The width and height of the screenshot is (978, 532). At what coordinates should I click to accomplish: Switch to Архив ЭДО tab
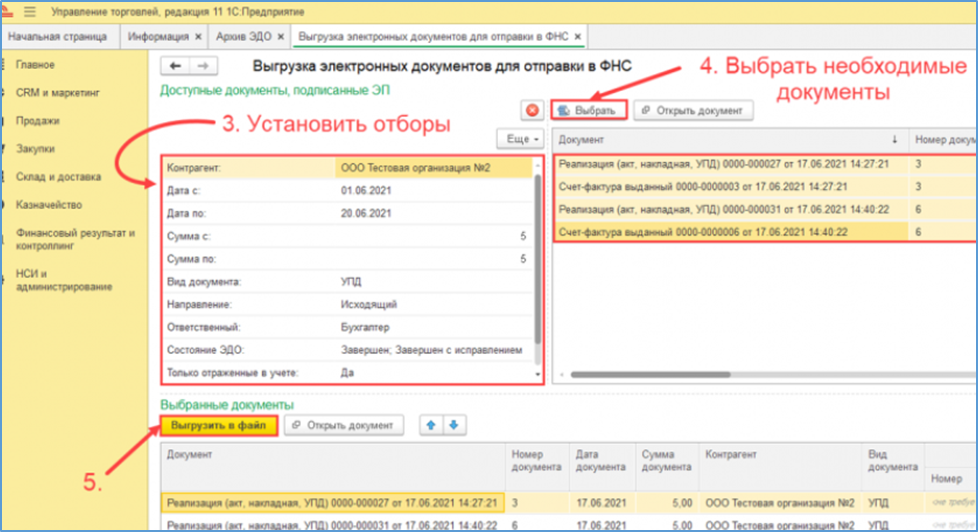(x=243, y=37)
